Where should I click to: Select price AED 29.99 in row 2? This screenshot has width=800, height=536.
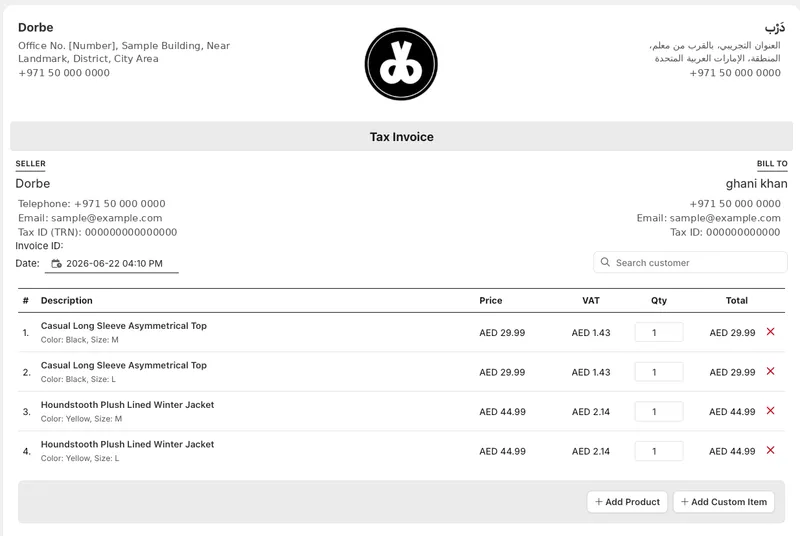[x=502, y=372]
